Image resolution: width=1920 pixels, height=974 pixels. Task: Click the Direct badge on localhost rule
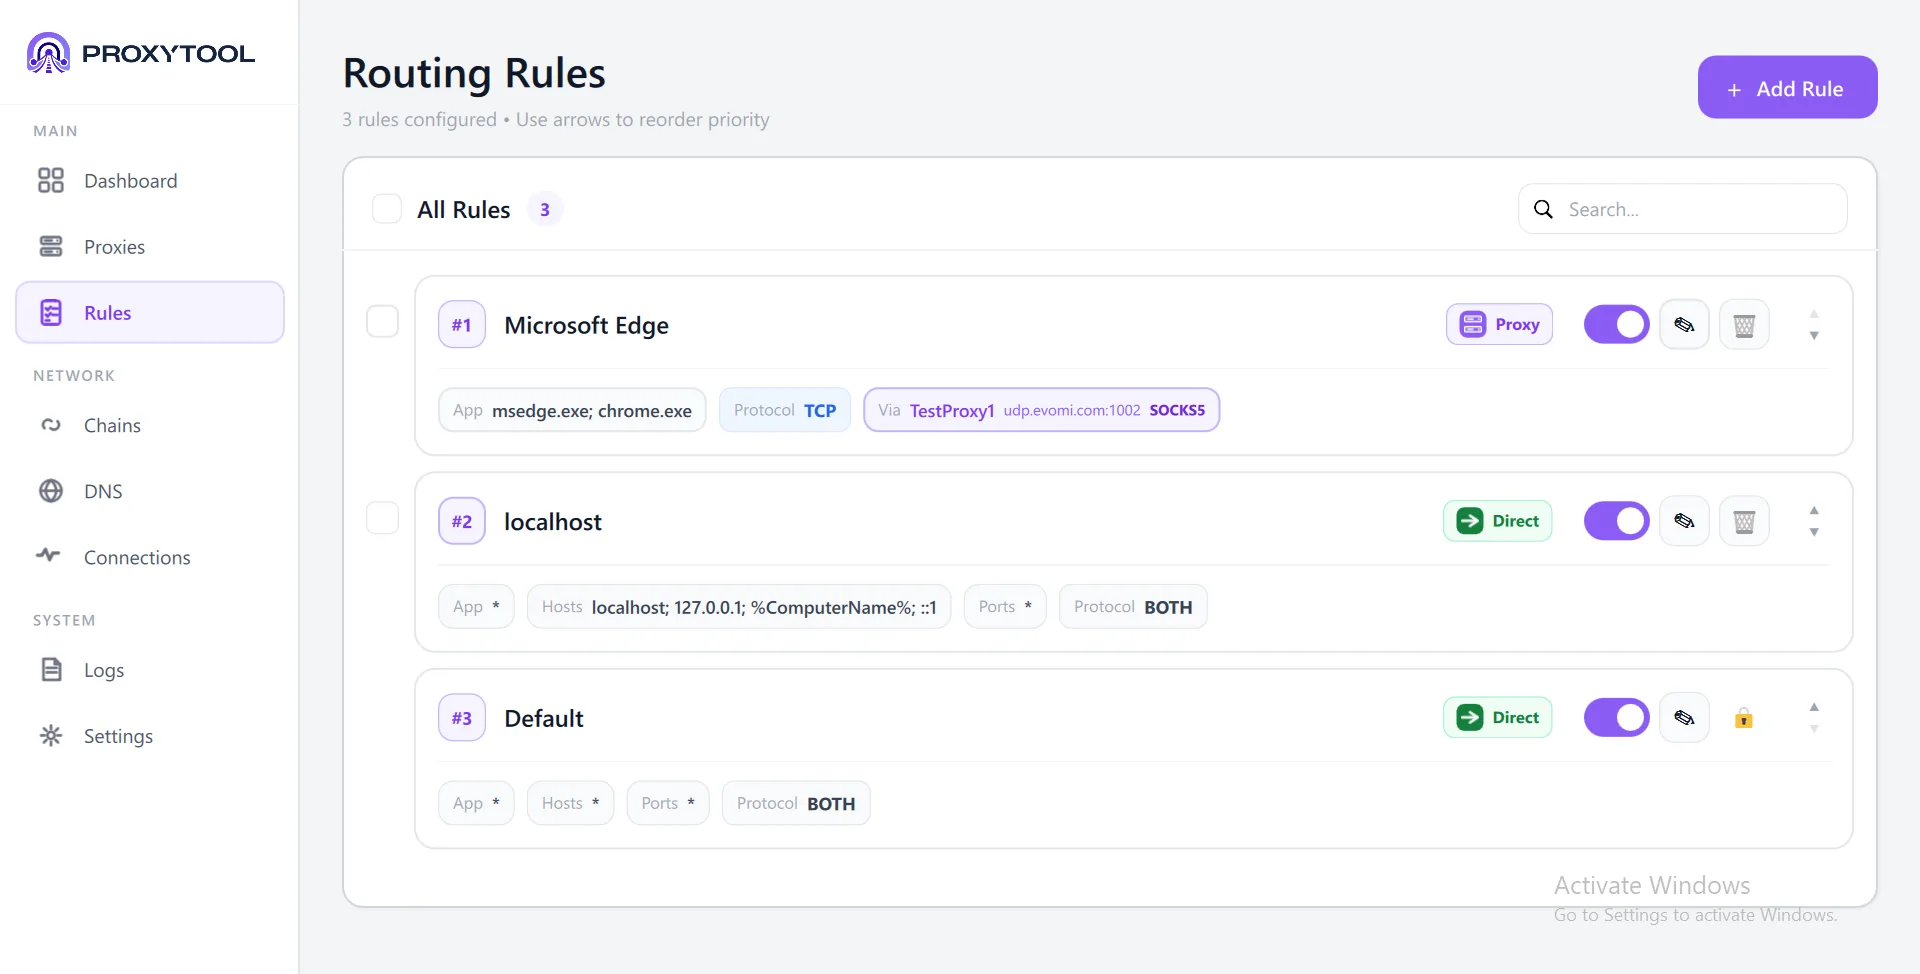click(1497, 521)
